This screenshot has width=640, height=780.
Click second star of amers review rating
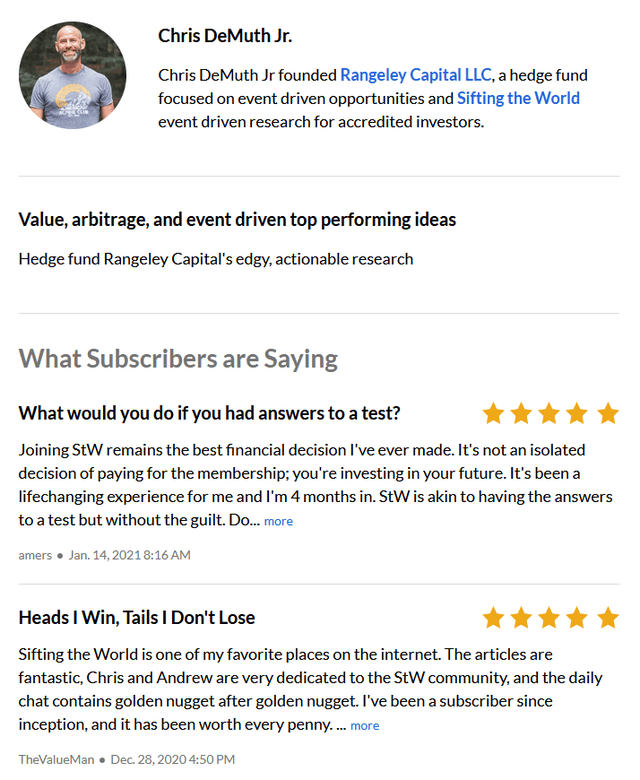[x=521, y=413]
